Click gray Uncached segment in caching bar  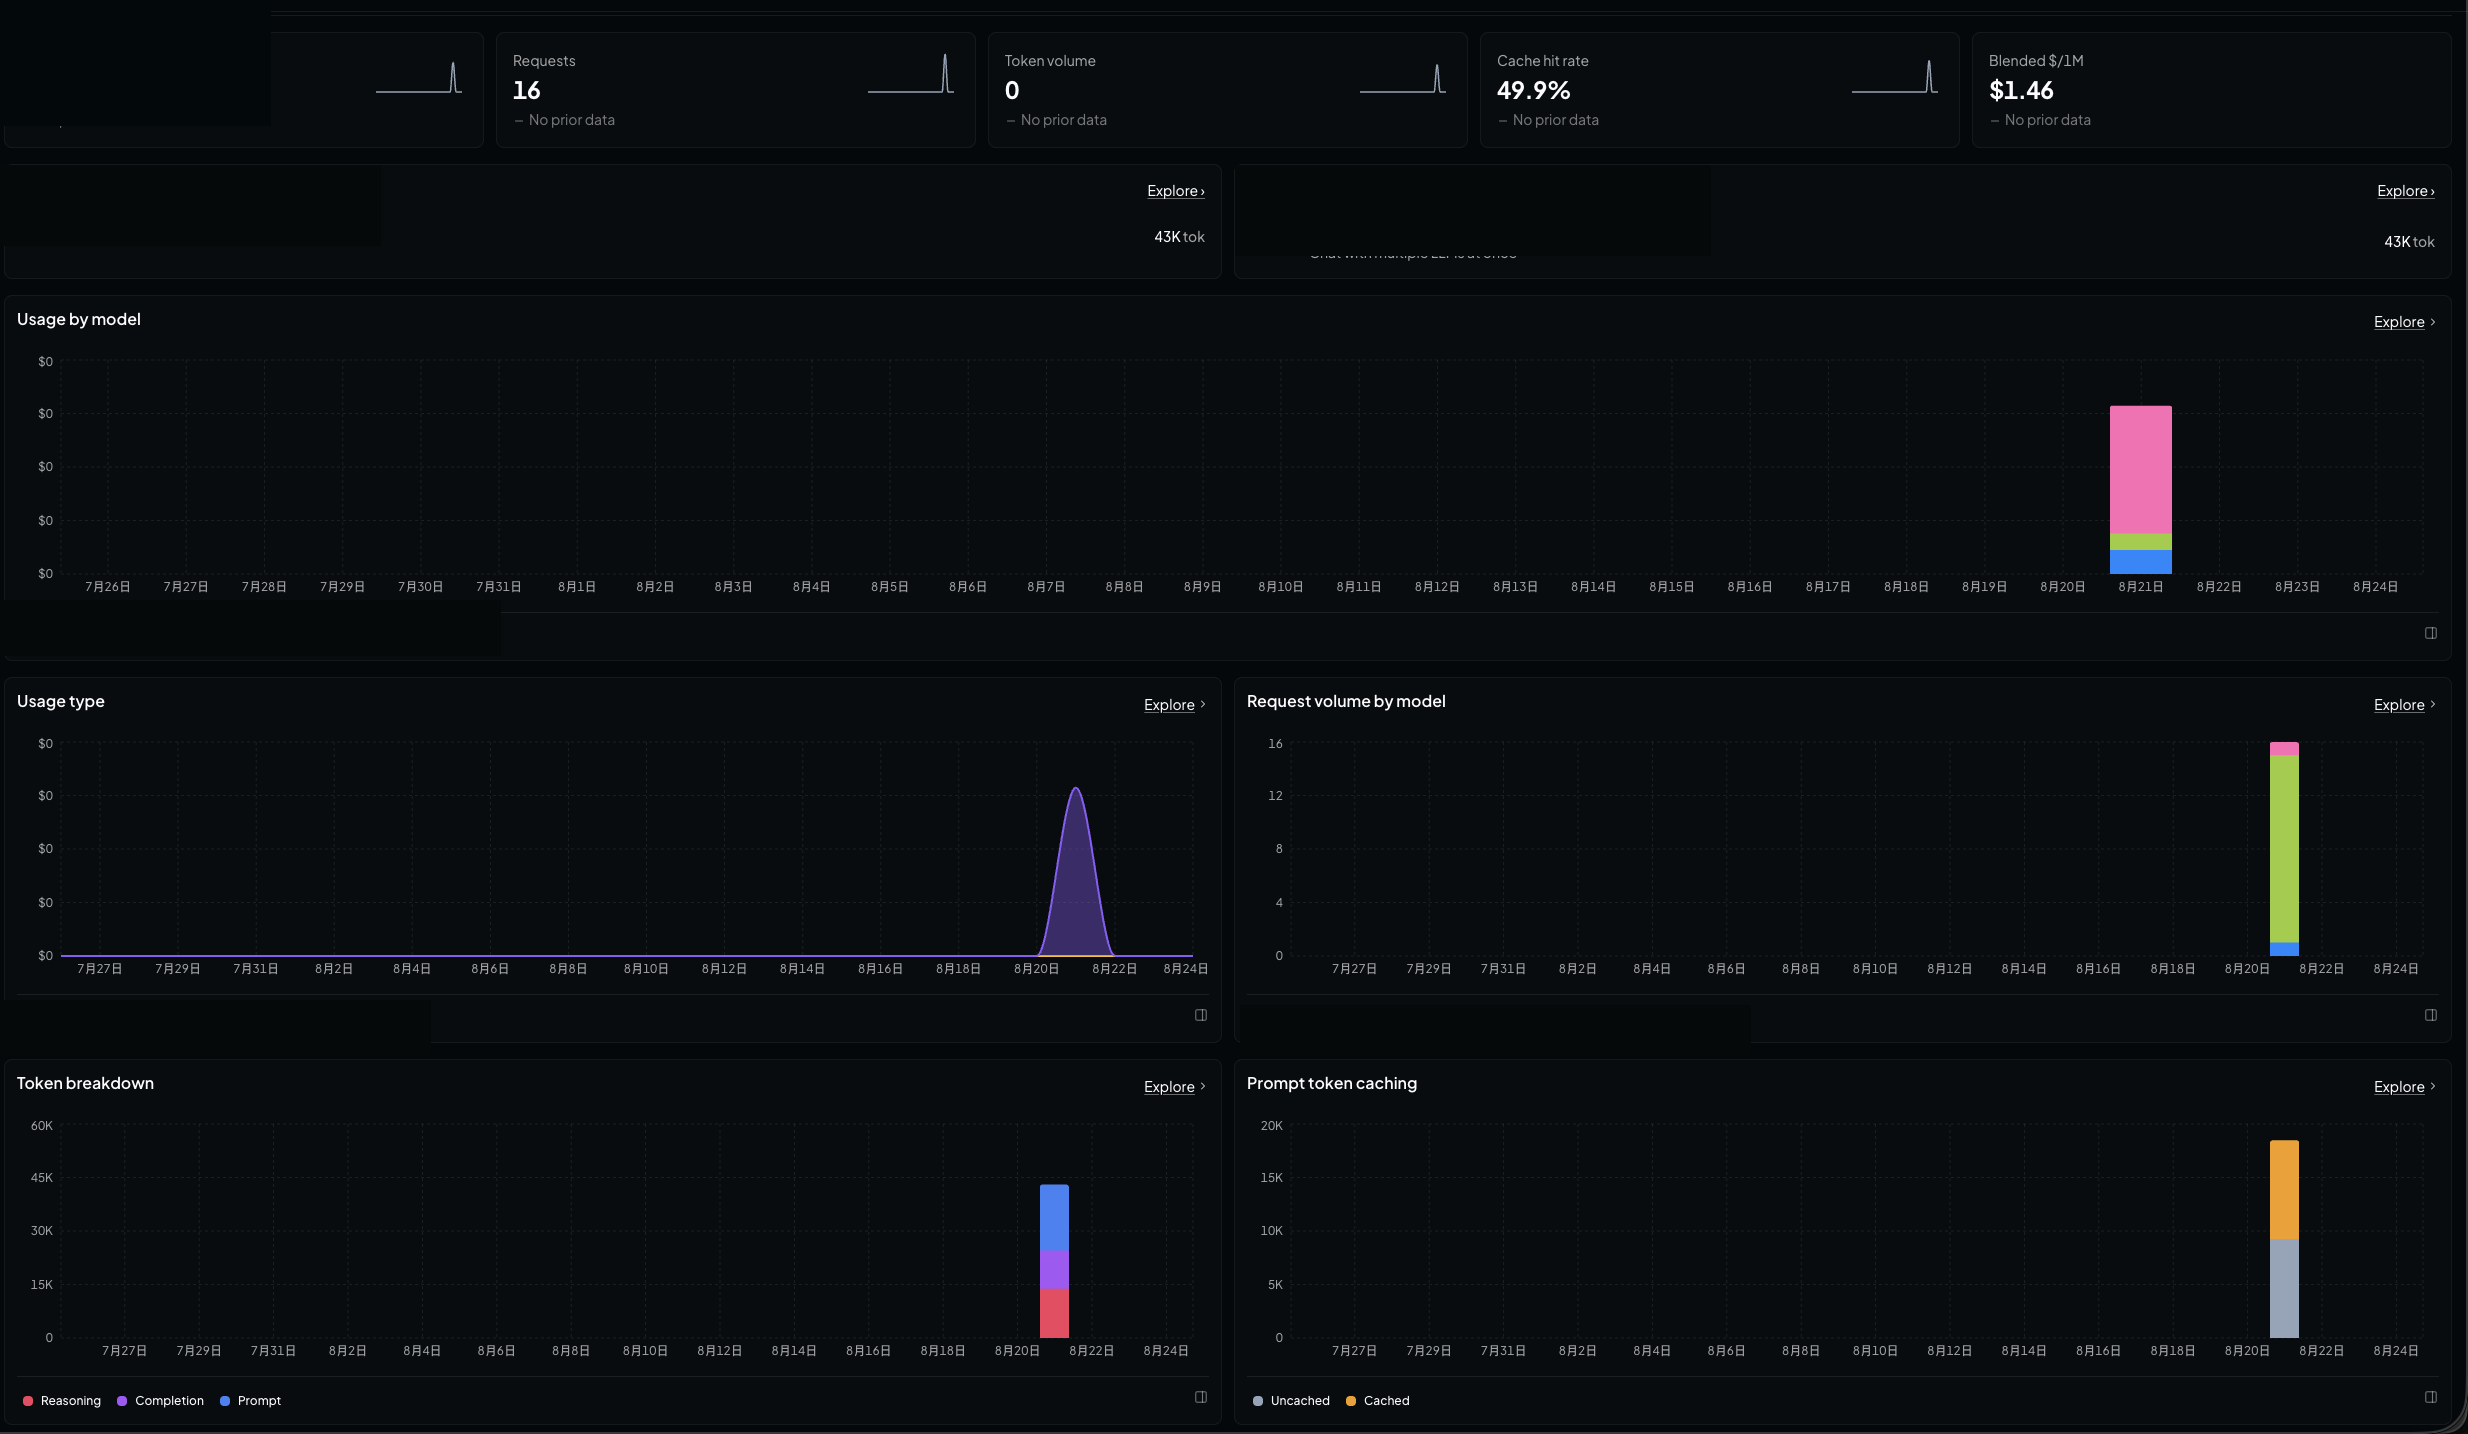[x=2284, y=1289]
